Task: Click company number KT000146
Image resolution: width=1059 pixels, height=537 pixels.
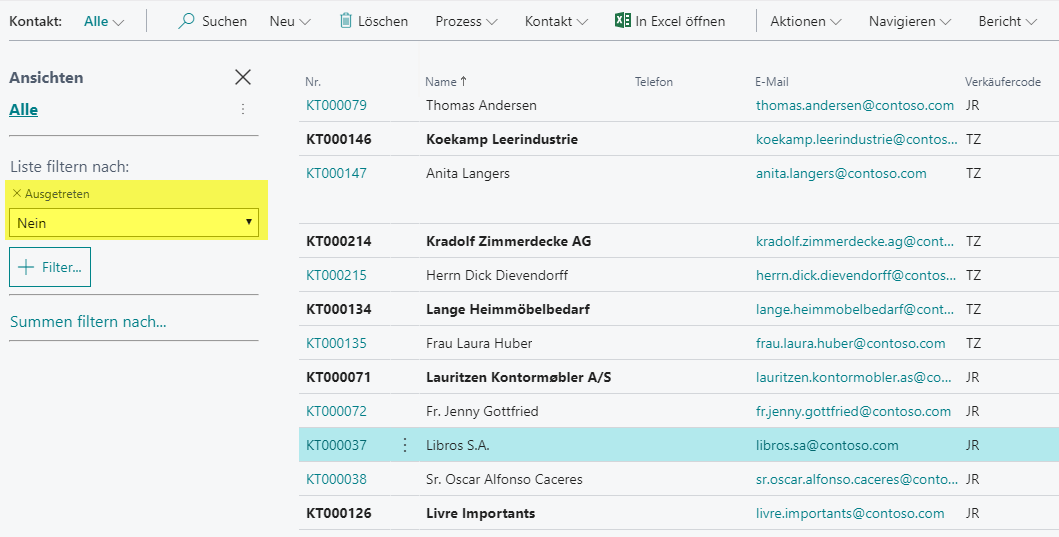Action: coord(338,140)
